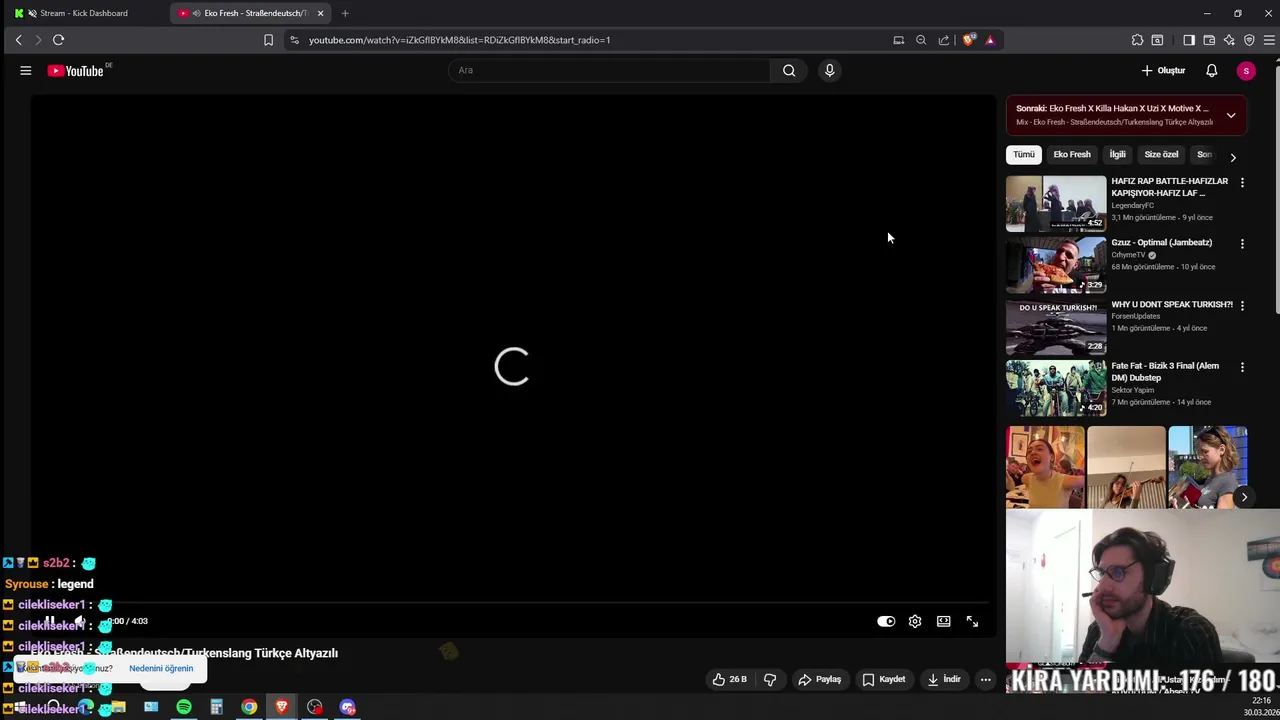Select the Eko Fresh filter chip
This screenshot has width=1280, height=720.
(x=1071, y=155)
